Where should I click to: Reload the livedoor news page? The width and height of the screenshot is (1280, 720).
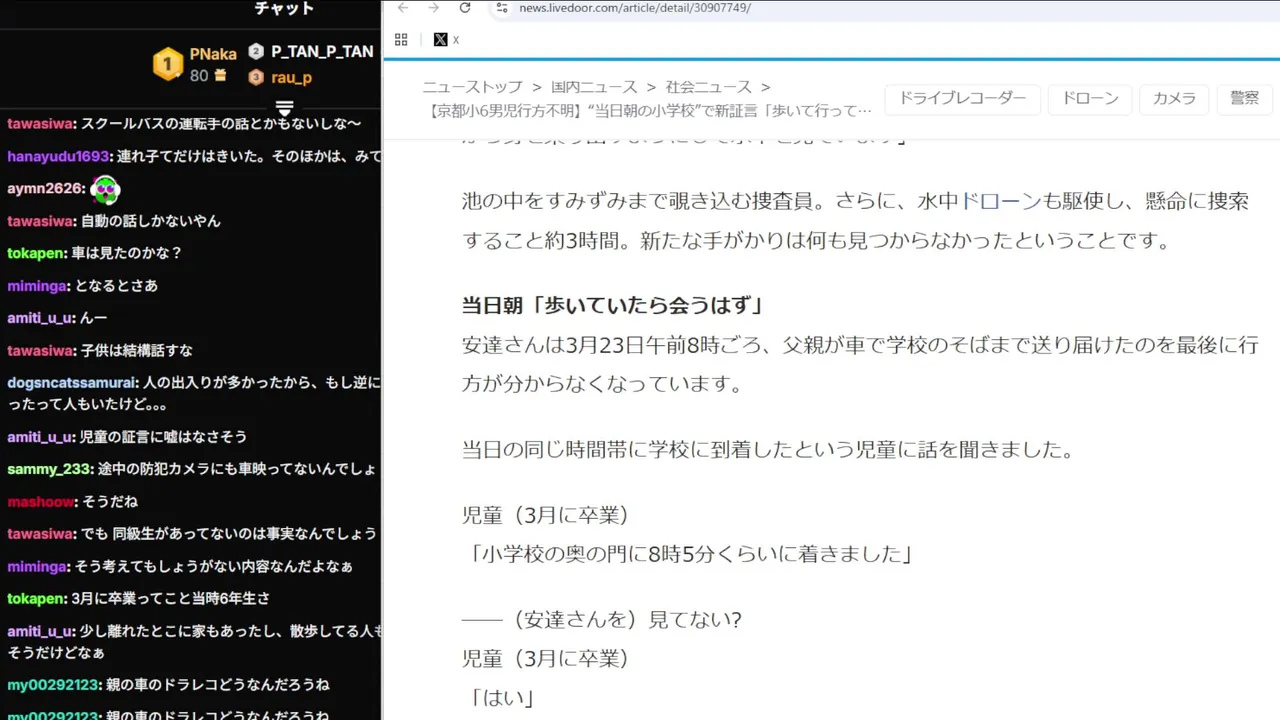pyautogui.click(x=465, y=8)
